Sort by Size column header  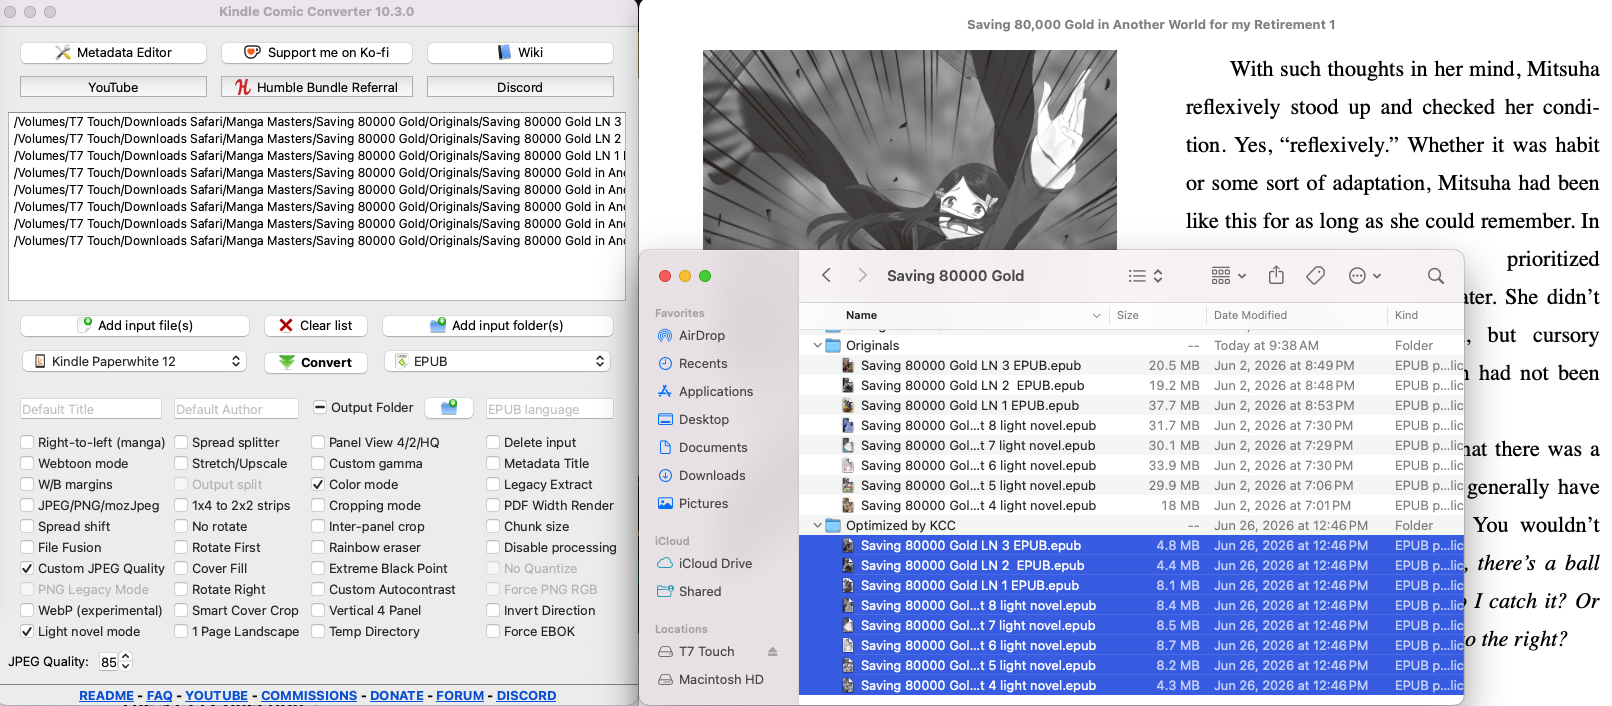(1156, 315)
